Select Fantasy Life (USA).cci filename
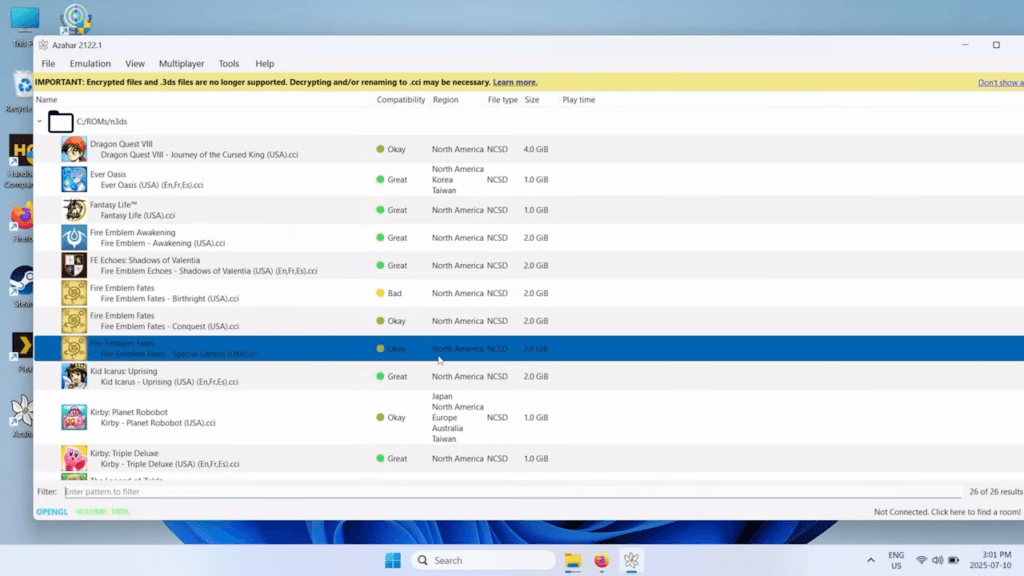Image resolution: width=1024 pixels, height=576 pixels. pos(138,216)
